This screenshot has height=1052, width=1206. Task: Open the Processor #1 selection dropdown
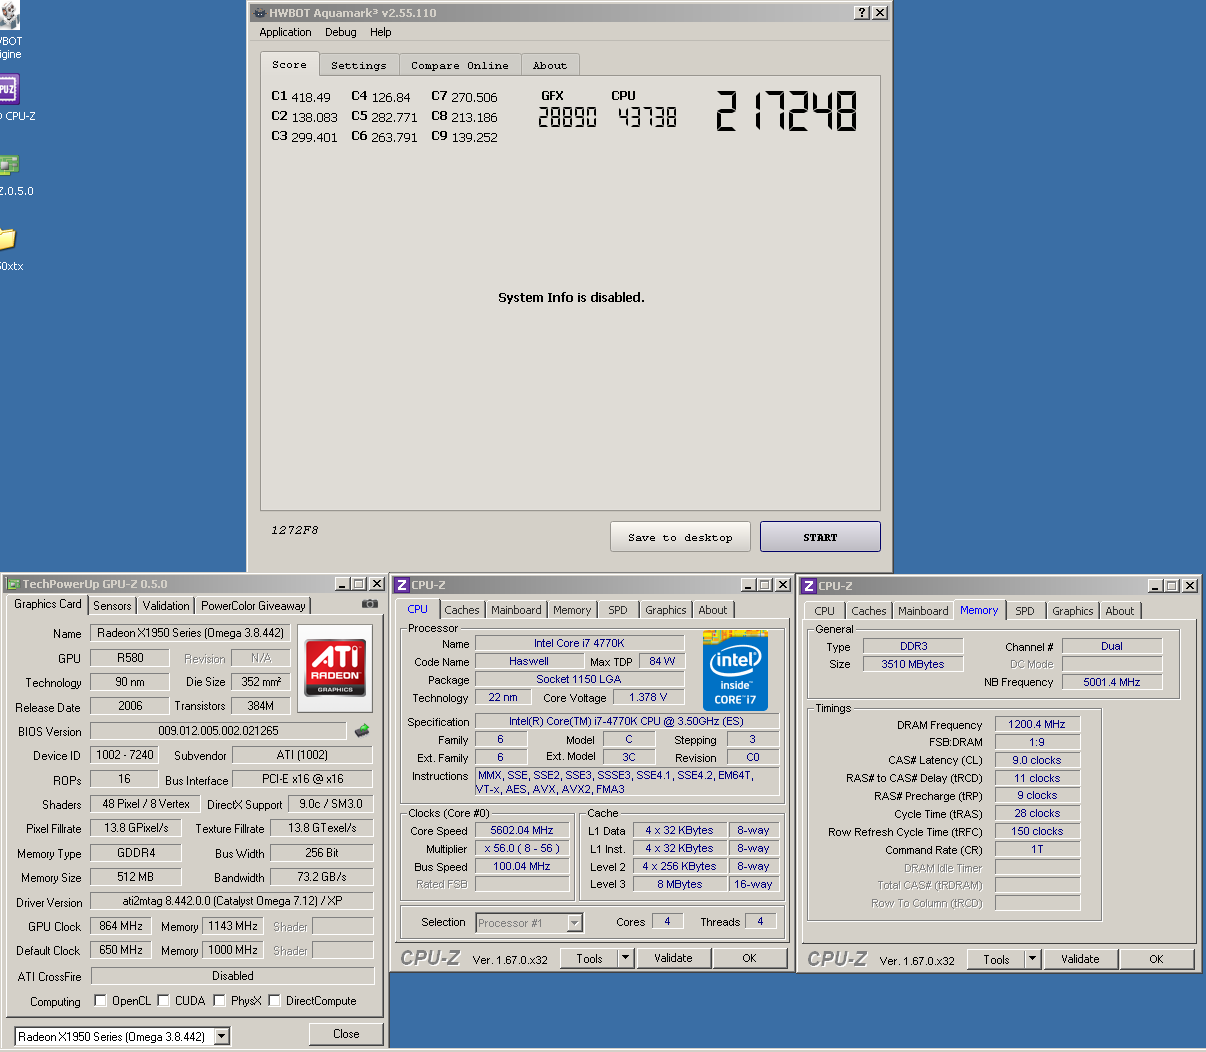[x=574, y=923]
